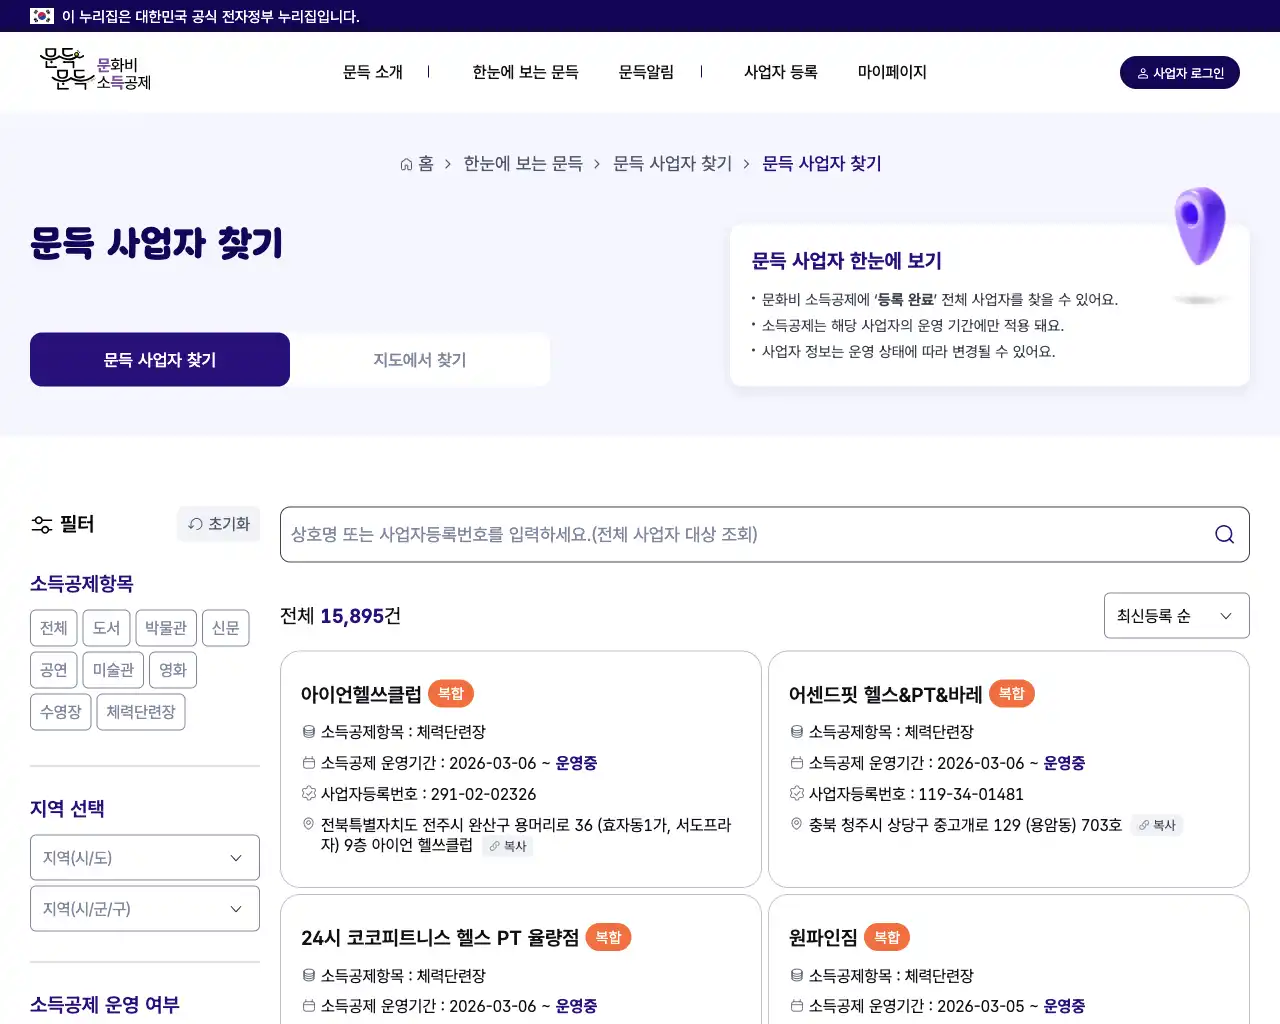Select the 전체 filter chip

click(53, 628)
